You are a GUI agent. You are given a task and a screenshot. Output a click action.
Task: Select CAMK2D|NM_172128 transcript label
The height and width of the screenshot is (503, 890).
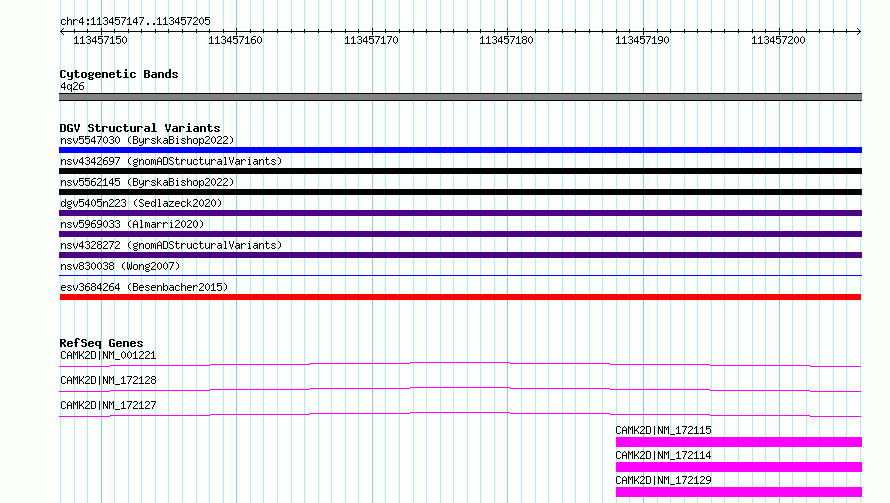108,380
